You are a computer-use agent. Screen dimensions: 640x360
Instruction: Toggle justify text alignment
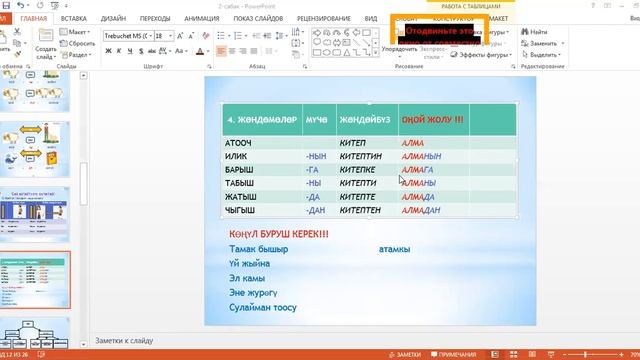(254, 51)
